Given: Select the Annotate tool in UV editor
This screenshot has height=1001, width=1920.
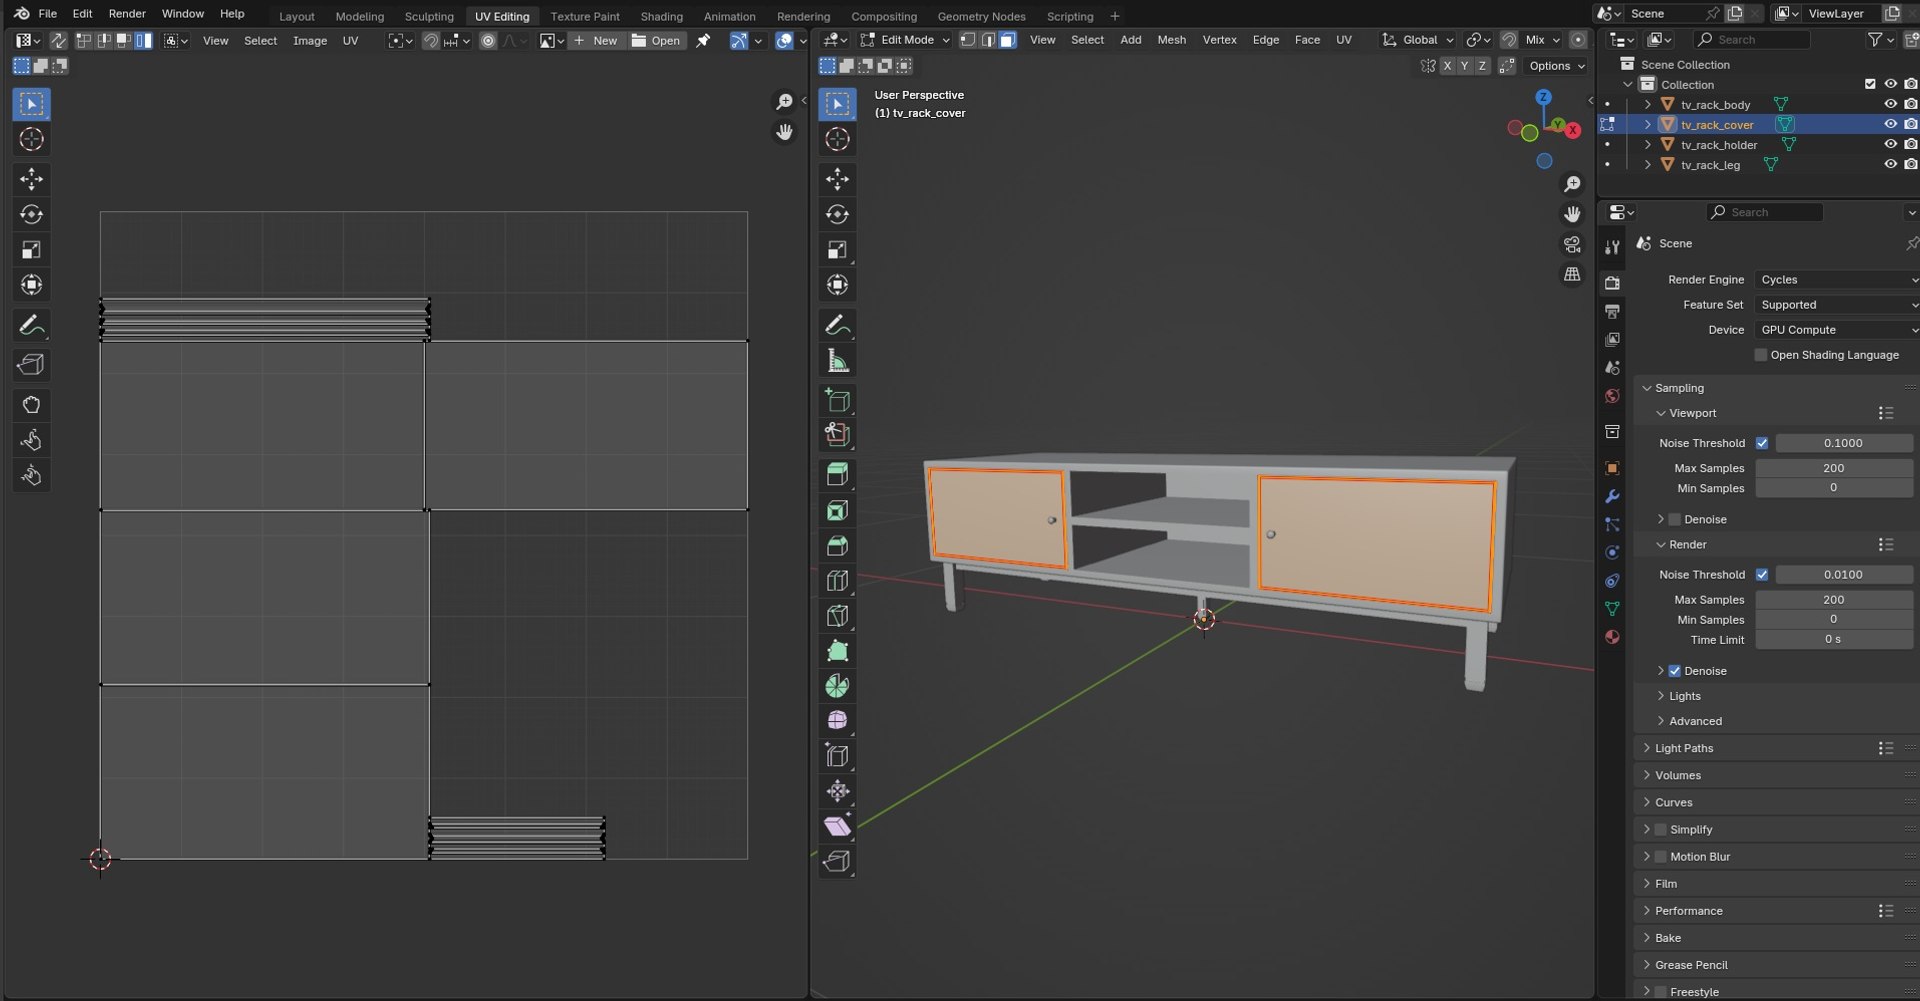Looking at the screenshot, I should [31, 325].
